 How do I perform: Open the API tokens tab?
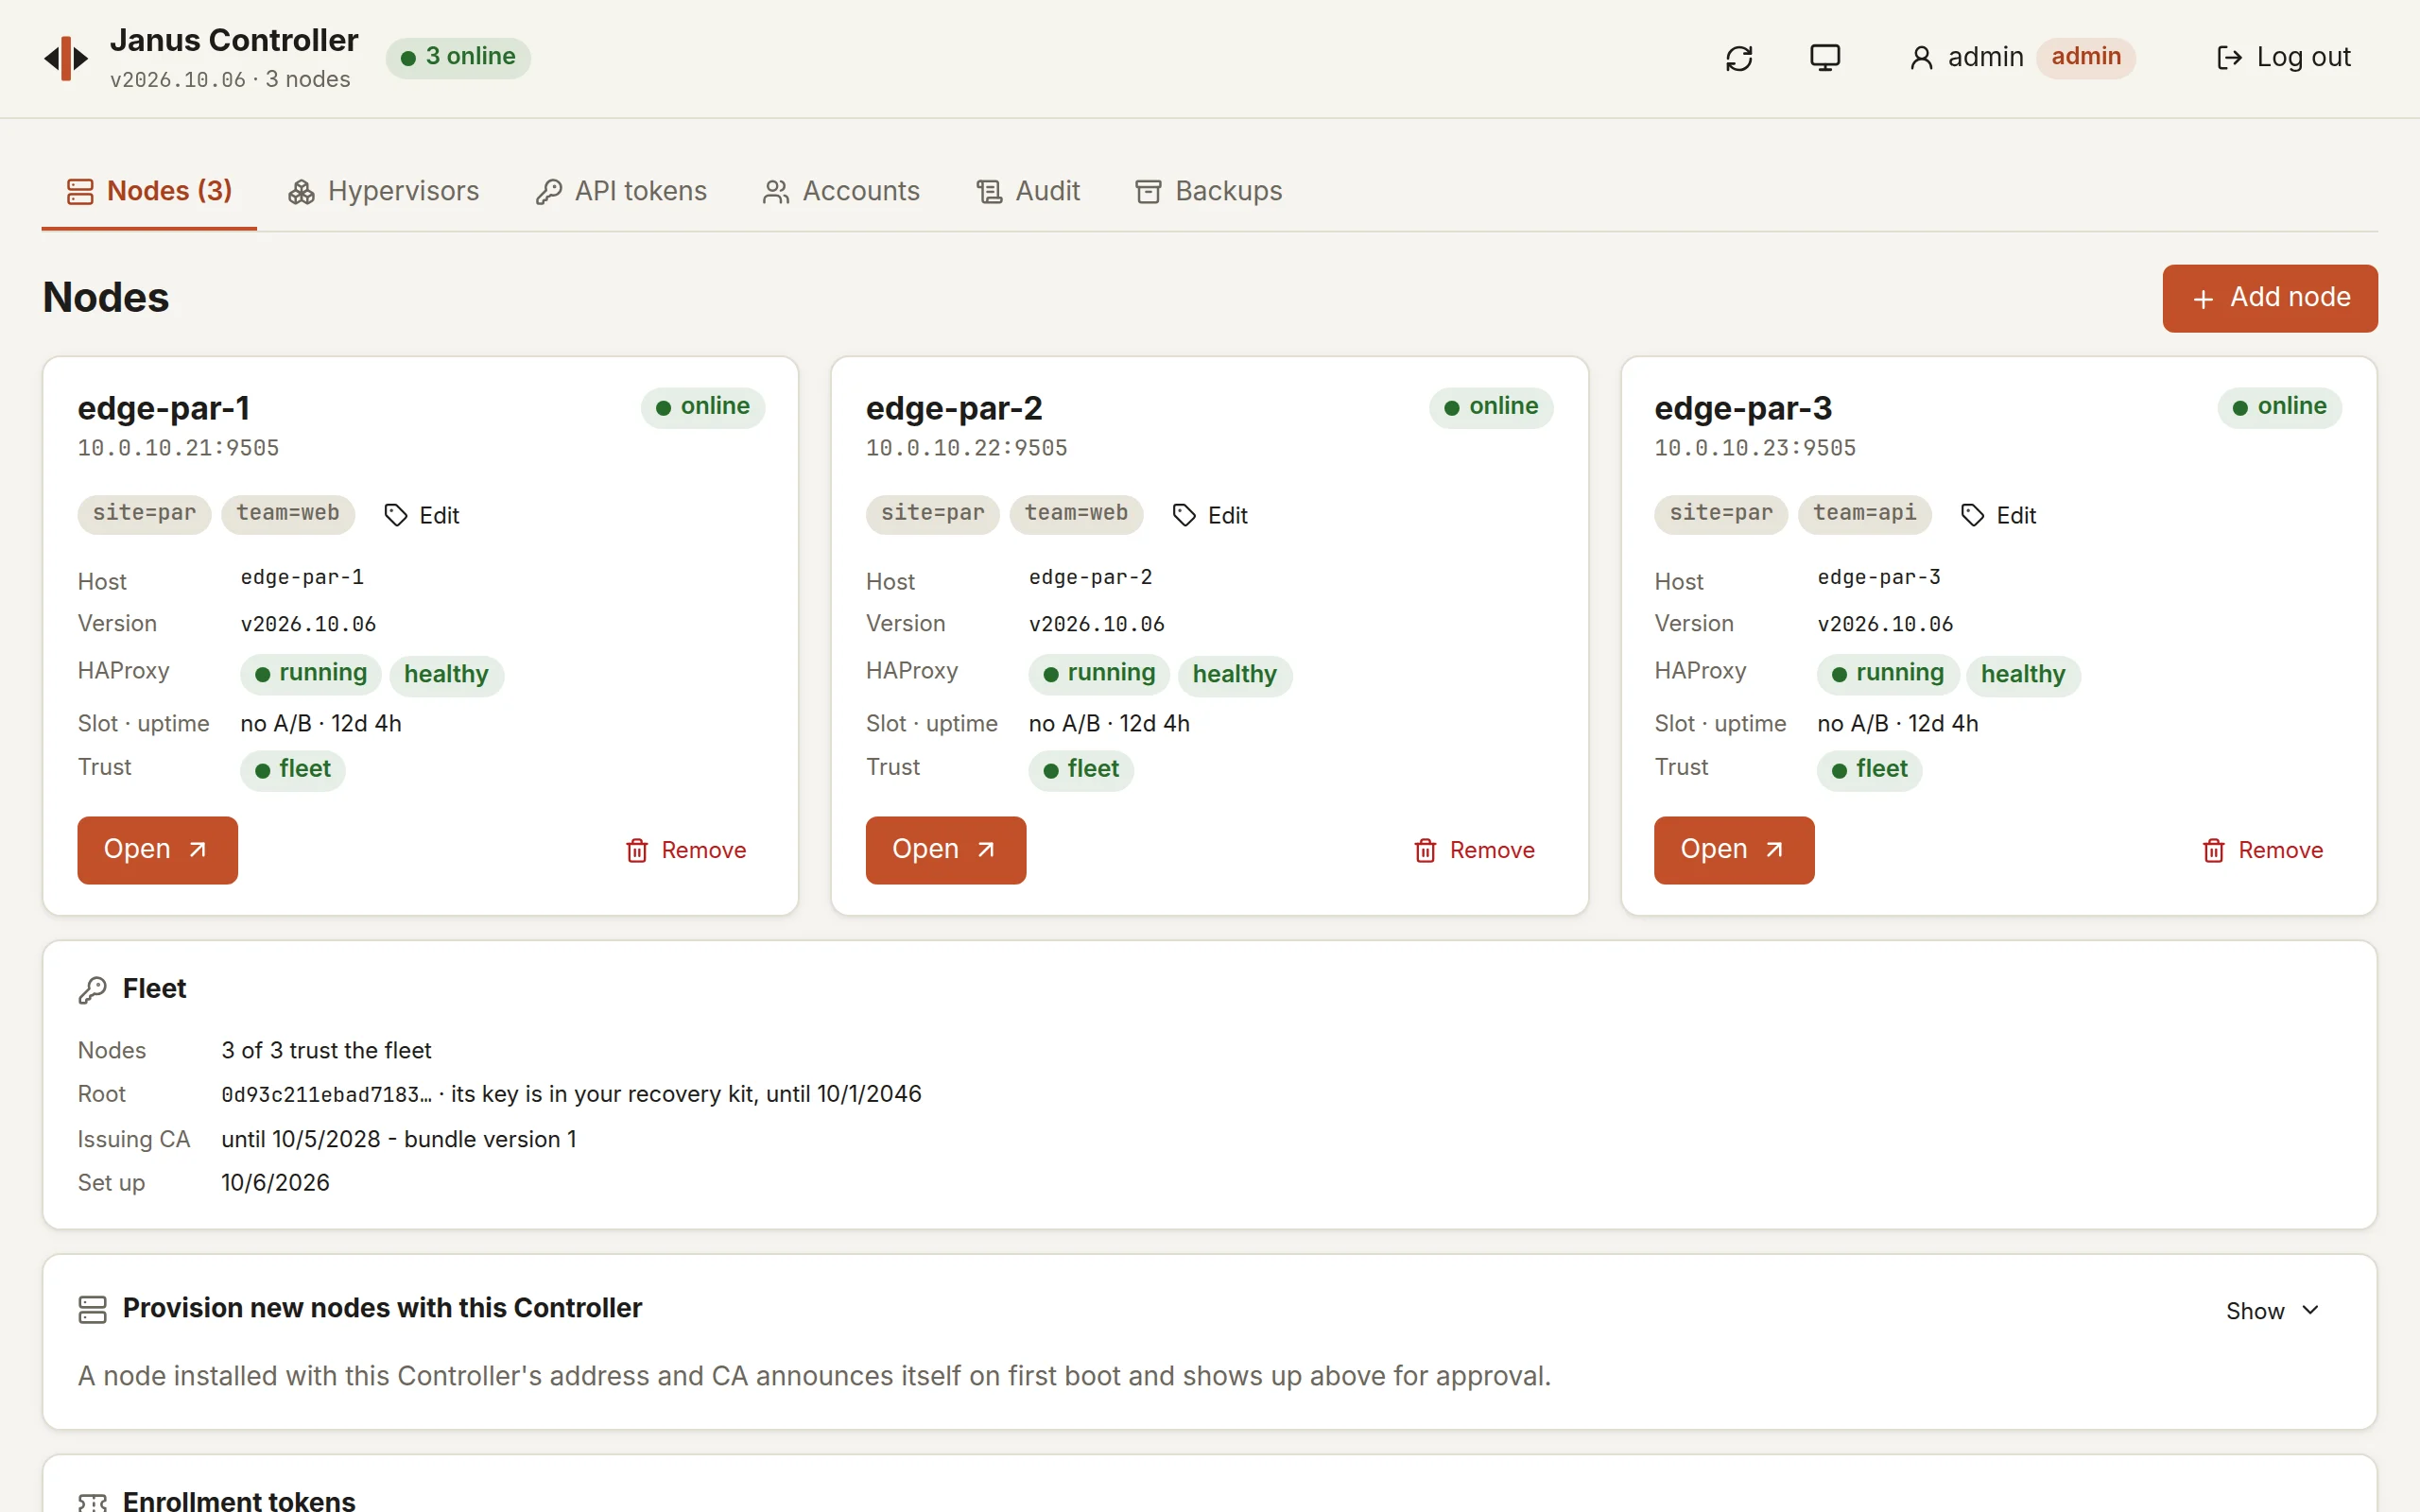click(x=621, y=191)
